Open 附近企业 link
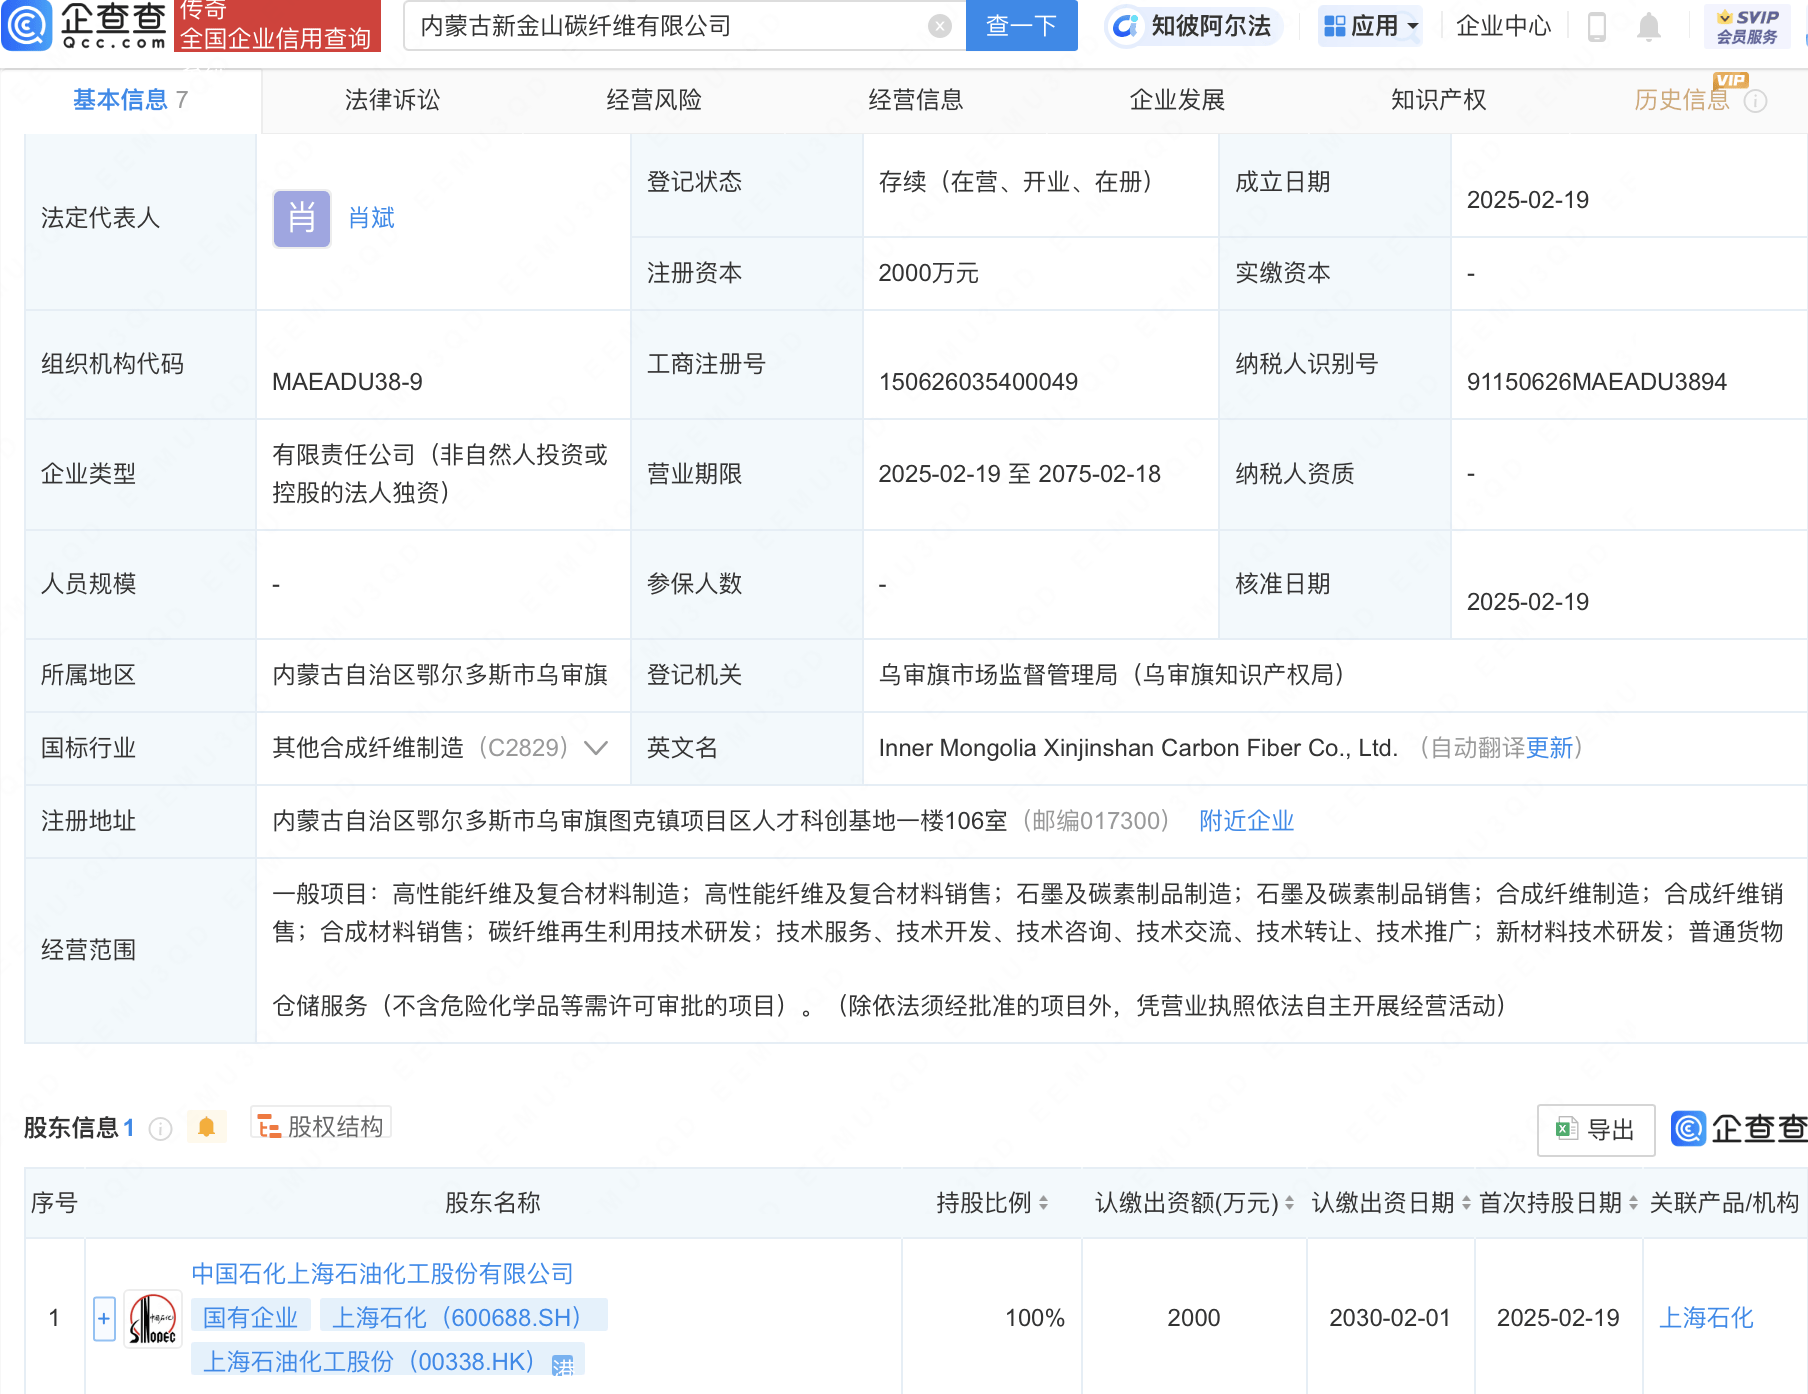This screenshot has width=1808, height=1394. click(x=1246, y=821)
